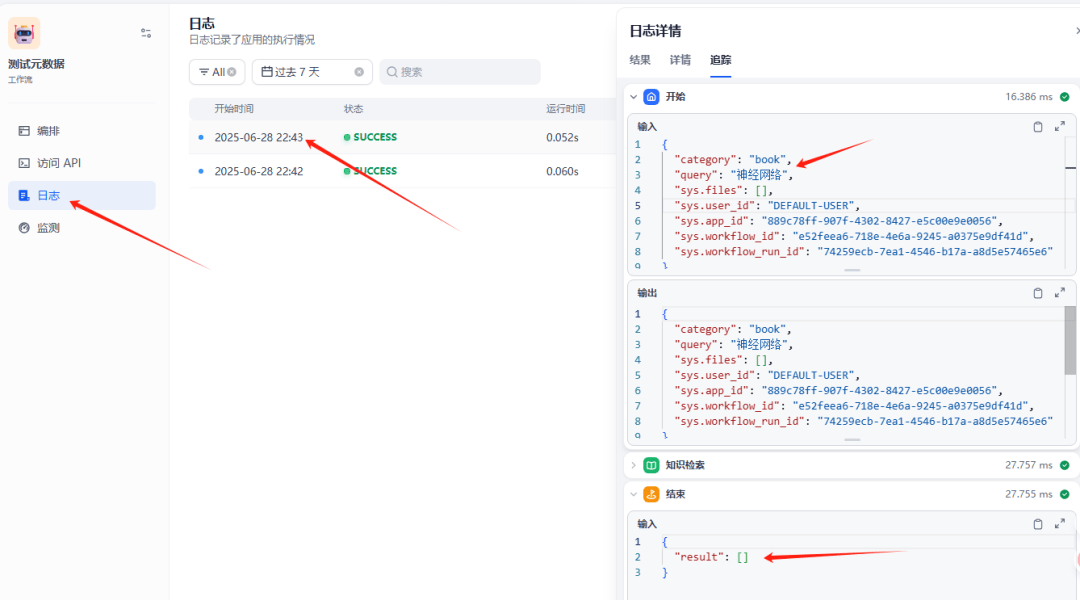Copy the 开始 node 输出 JSON
This screenshot has width=1080, height=600.
[x=1038, y=293]
